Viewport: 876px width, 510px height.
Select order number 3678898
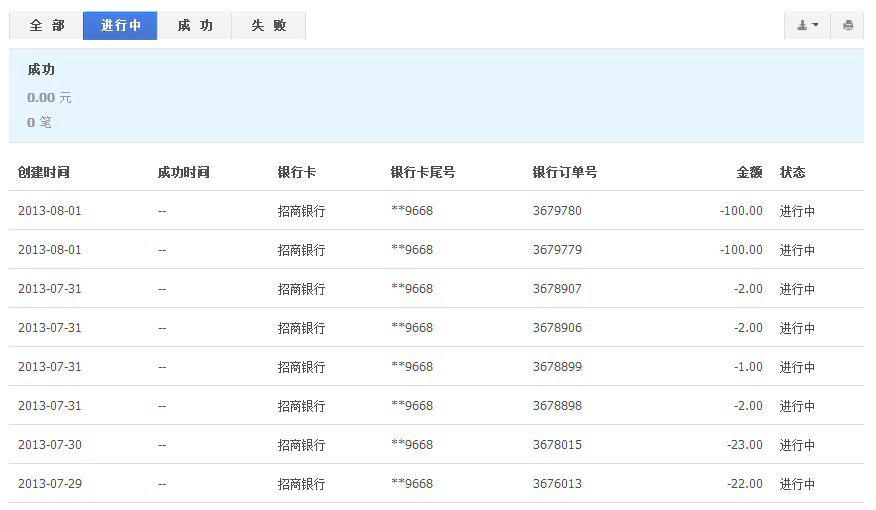557,406
